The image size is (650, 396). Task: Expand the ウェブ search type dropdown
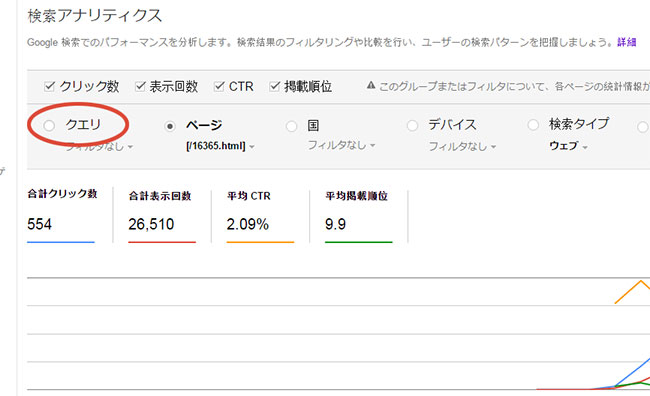pos(568,146)
